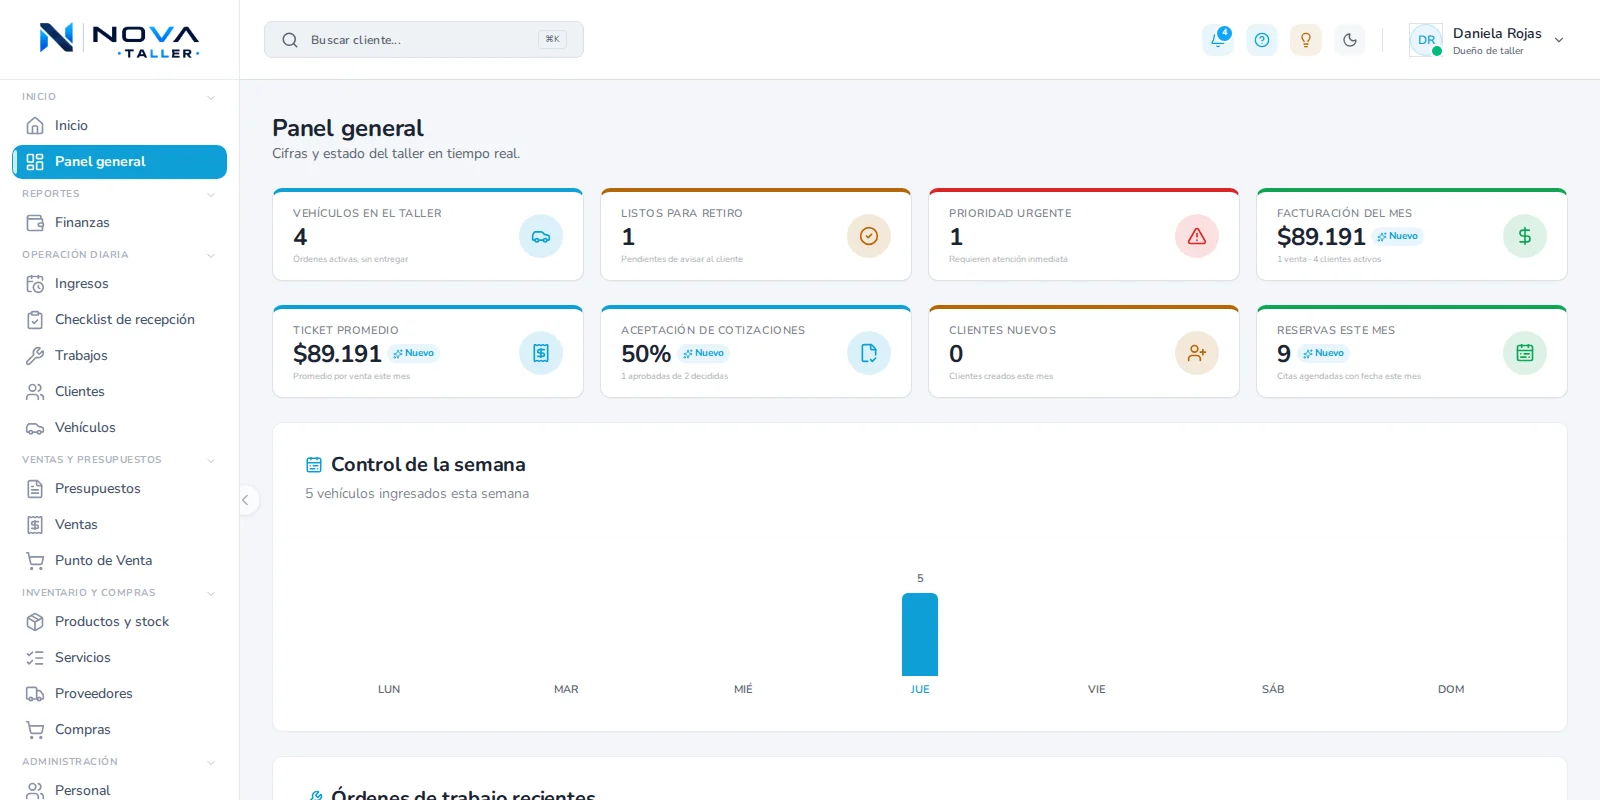Click document icon on Aceptación de cotizaciones card
Viewport: 1600px width, 800px height.
coord(869,353)
